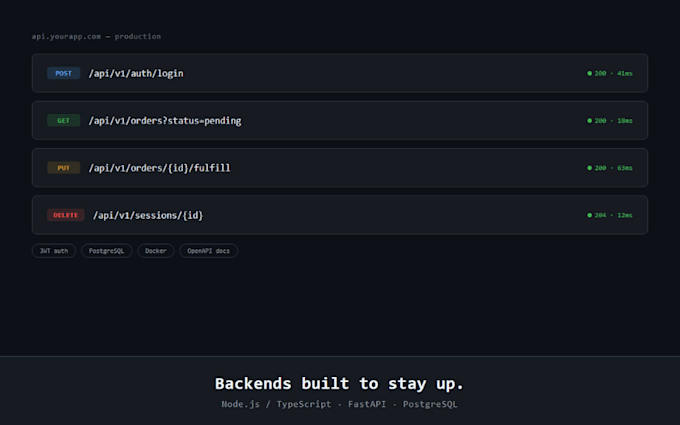Click the PostgreSQL tag pill
This screenshot has height=425, width=680.
click(106, 251)
